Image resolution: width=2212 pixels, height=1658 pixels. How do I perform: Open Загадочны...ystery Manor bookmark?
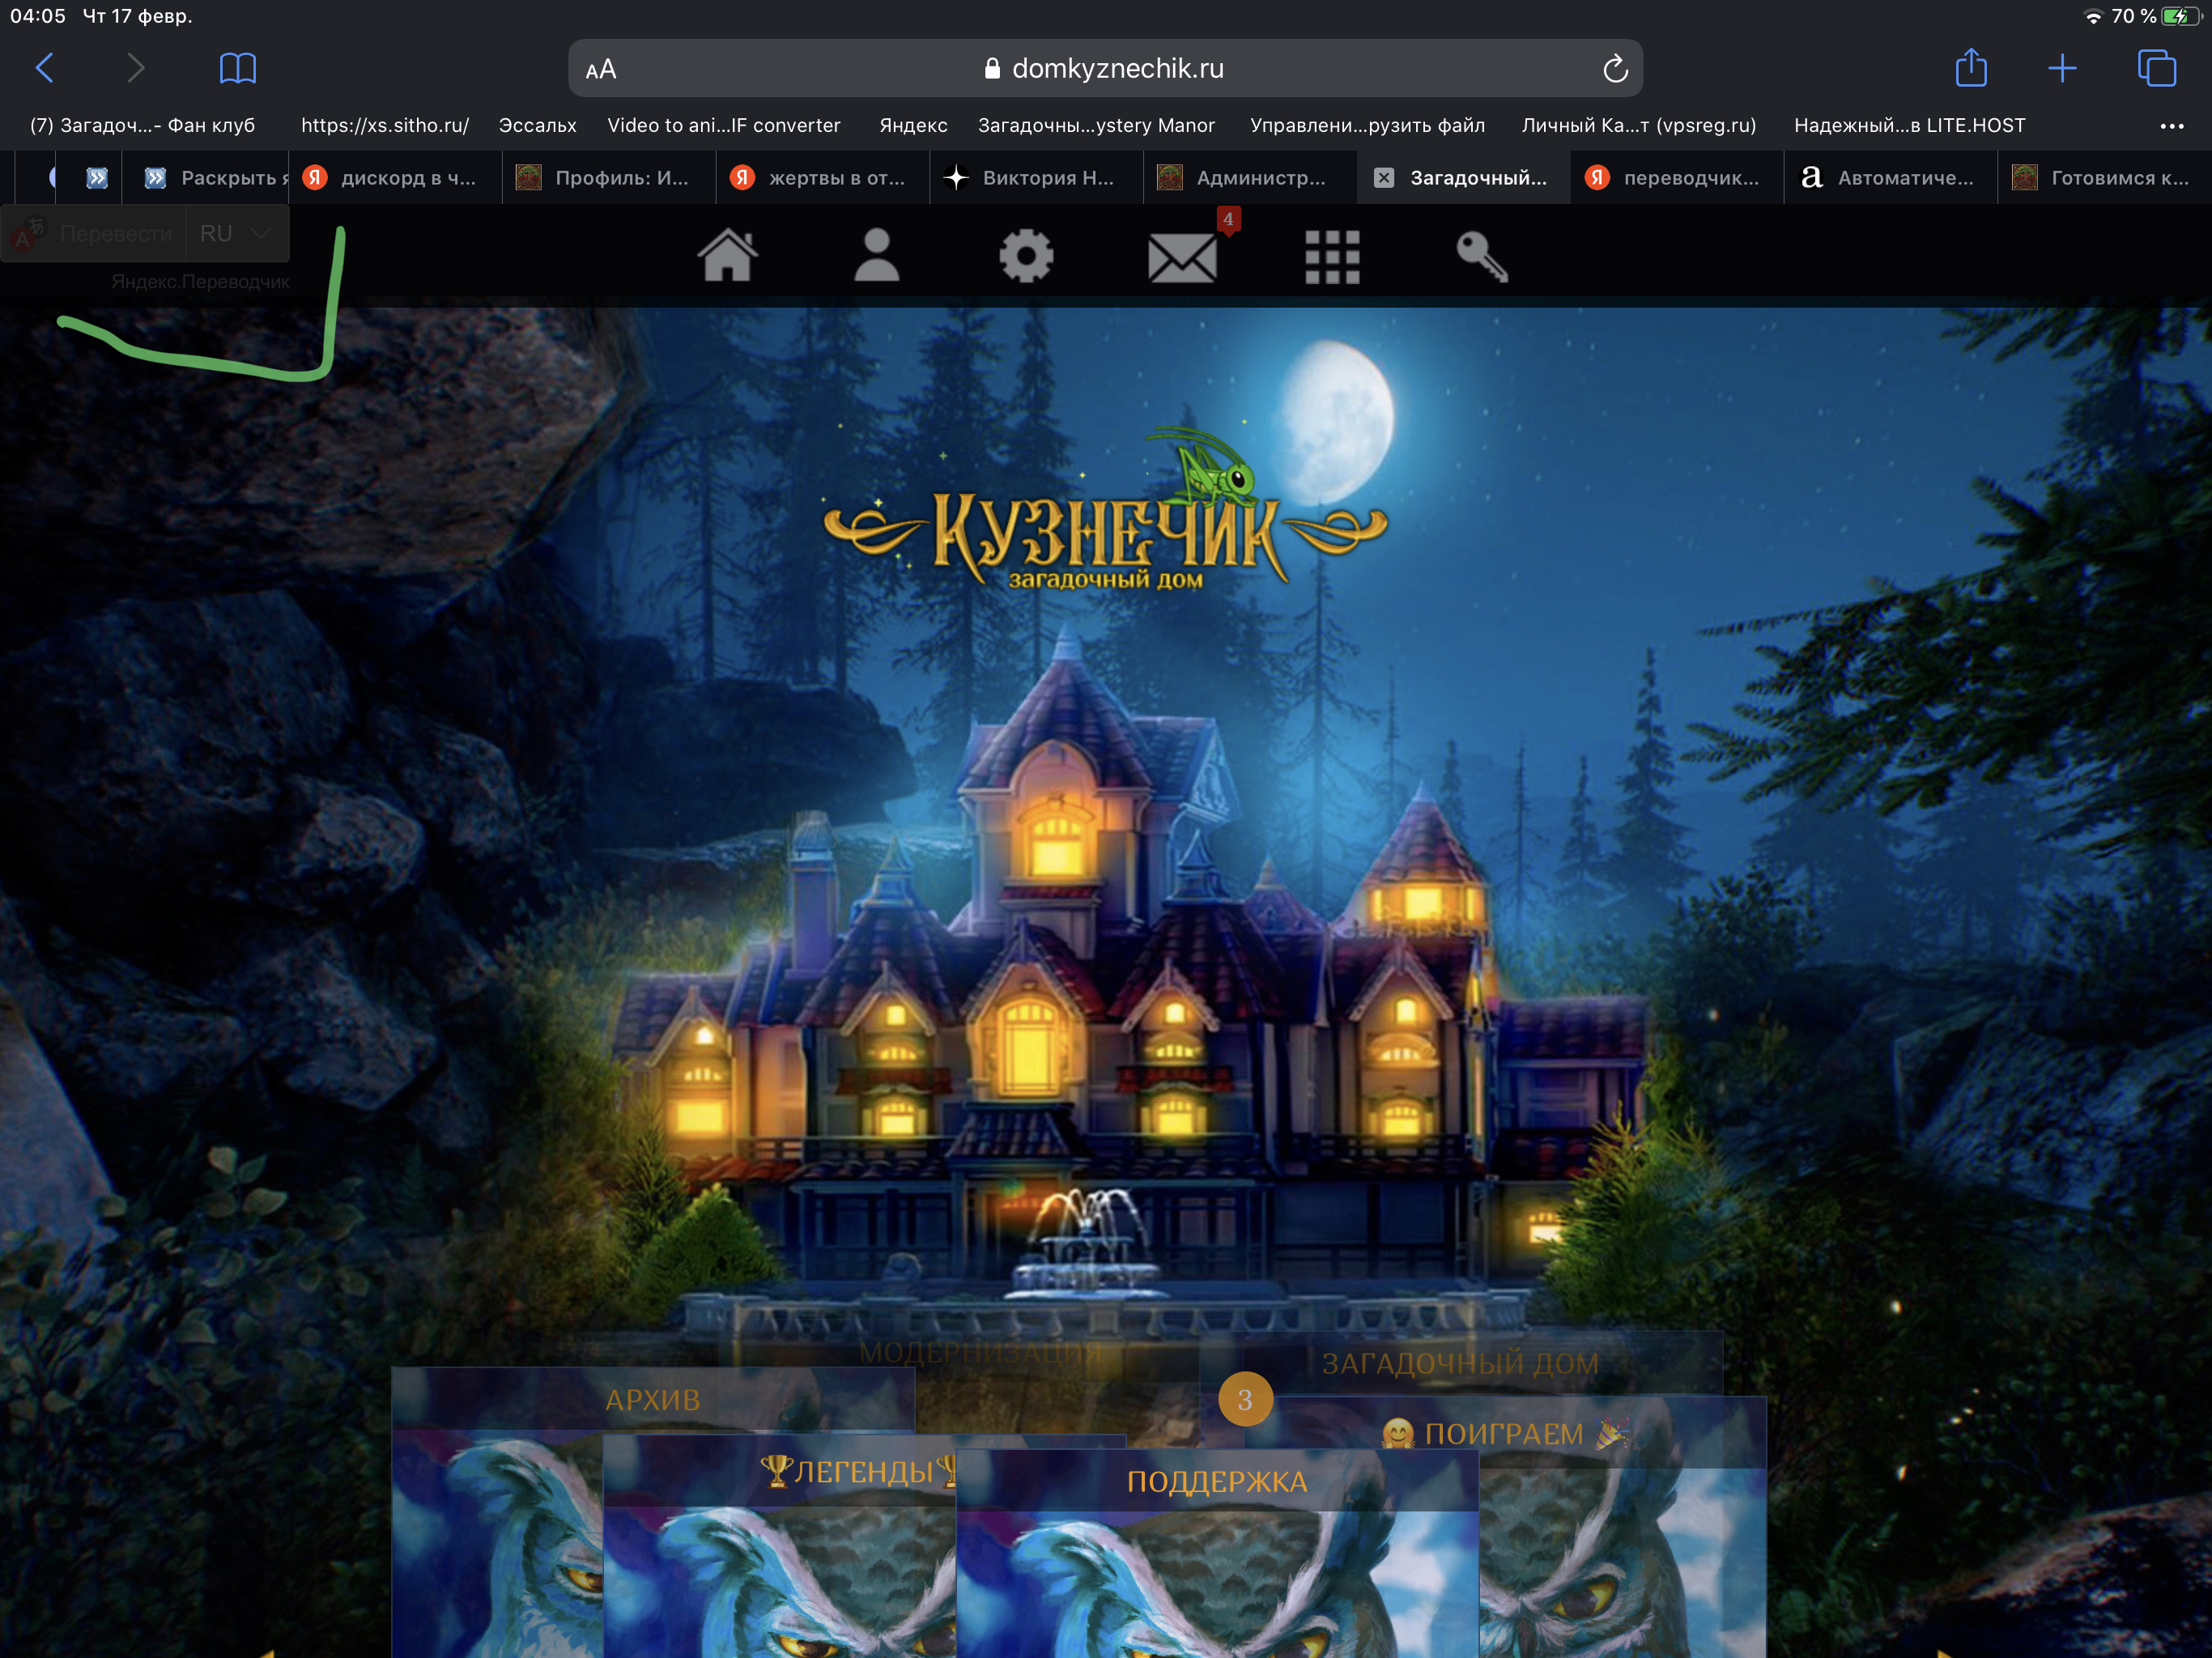(1096, 126)
